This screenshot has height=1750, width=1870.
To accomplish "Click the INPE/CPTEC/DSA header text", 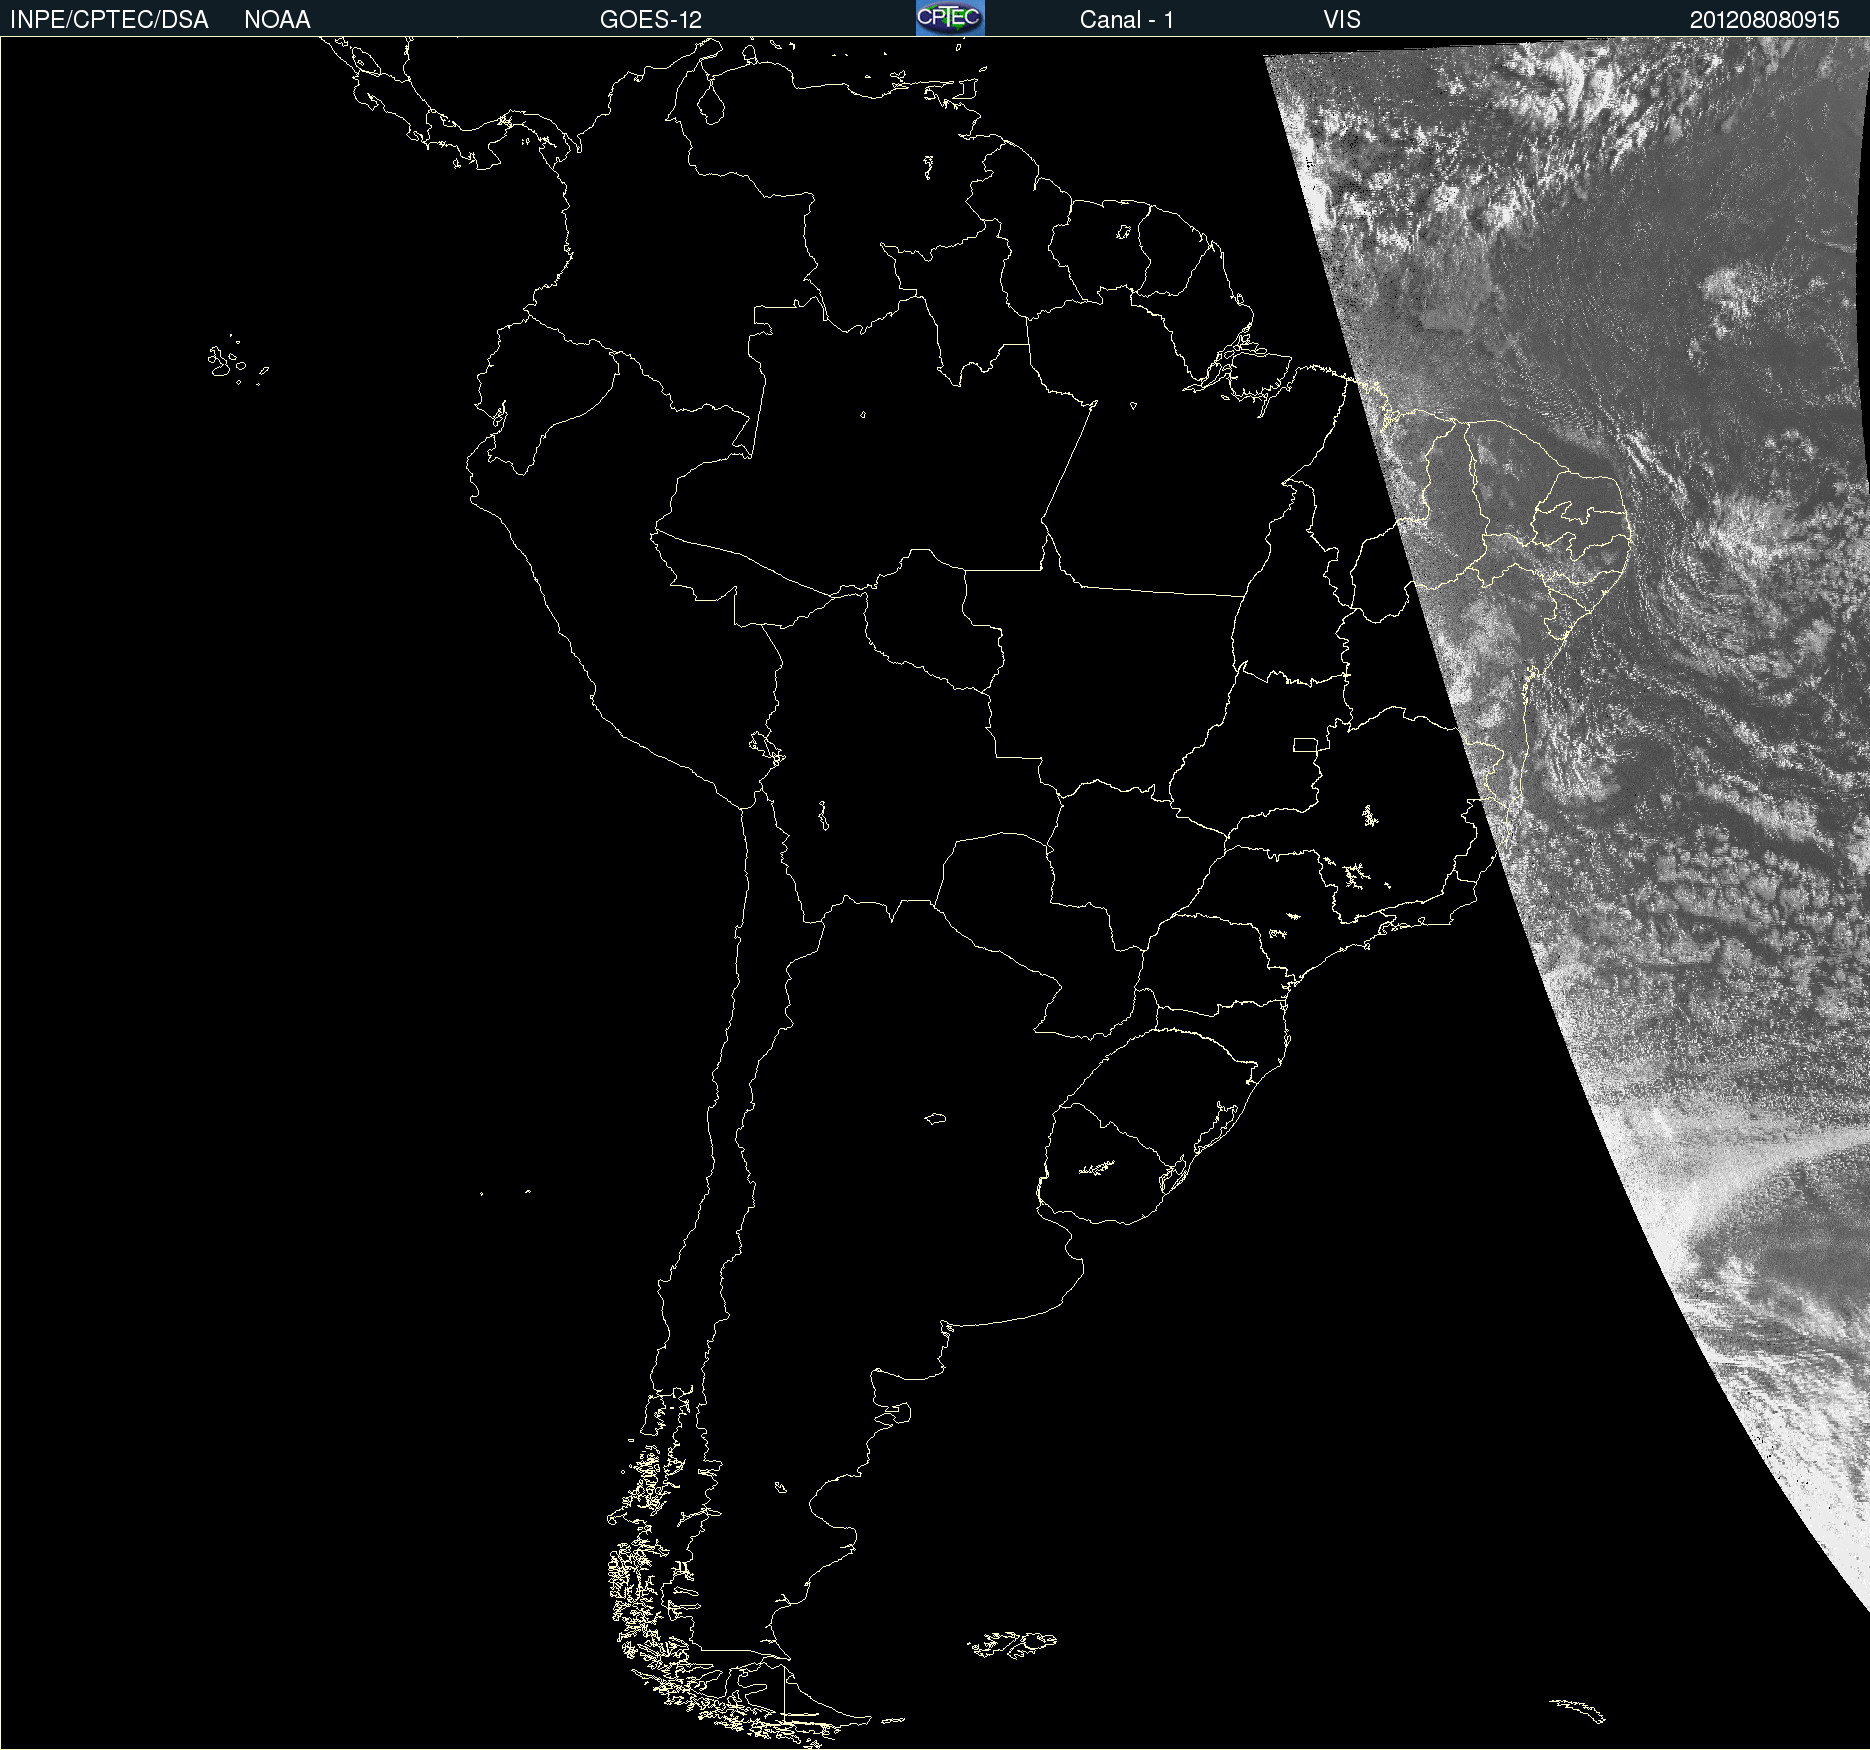I will (109, 20).
